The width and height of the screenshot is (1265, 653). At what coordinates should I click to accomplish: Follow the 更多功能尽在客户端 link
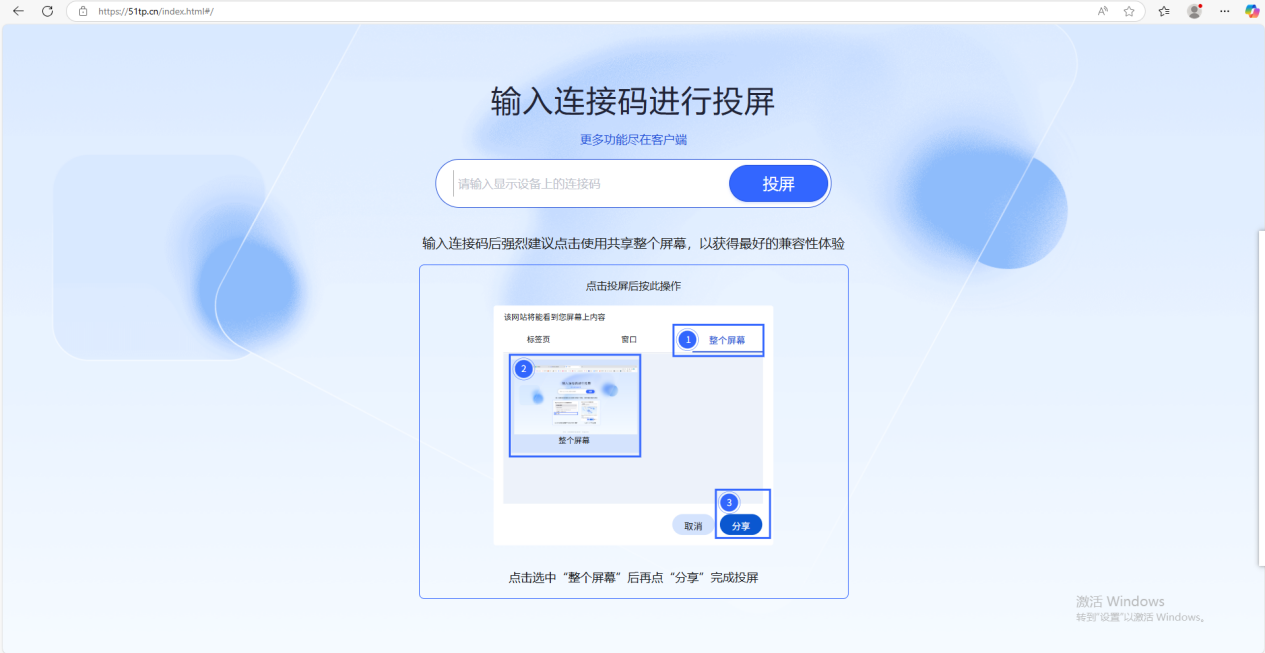tap(633, 140)
